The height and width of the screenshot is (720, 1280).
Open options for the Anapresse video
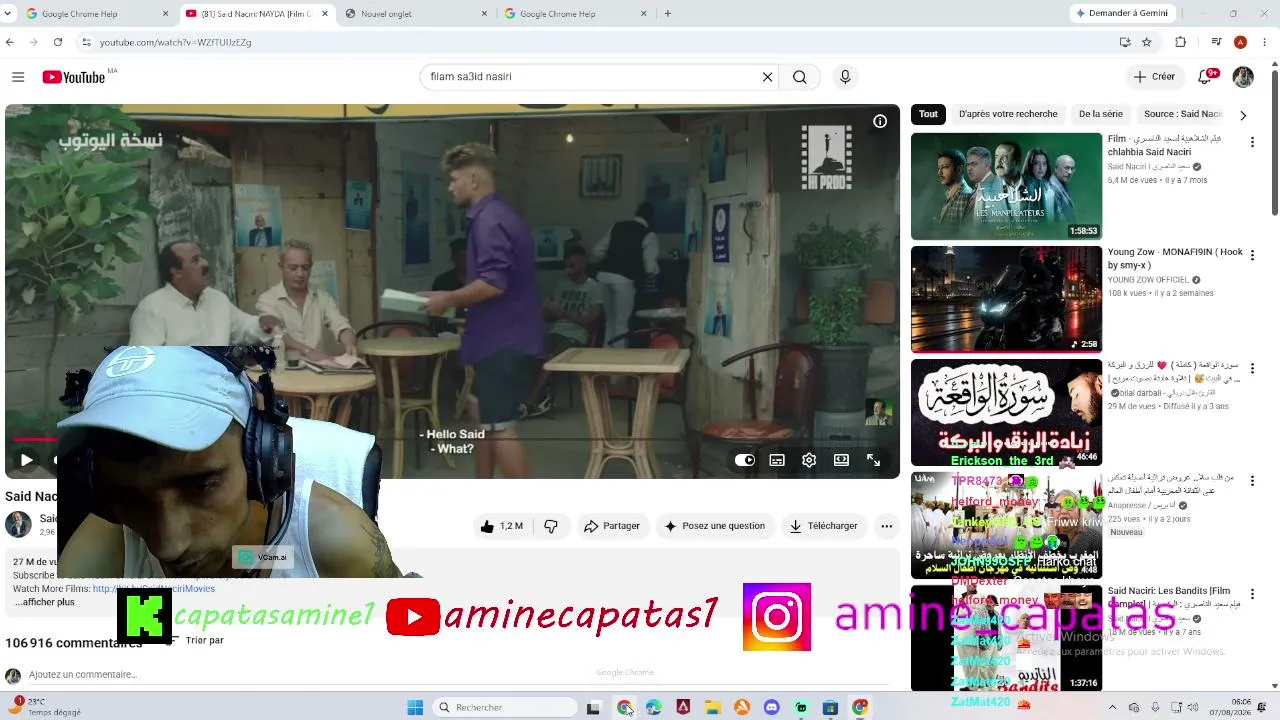click(x=1252, y=481)
